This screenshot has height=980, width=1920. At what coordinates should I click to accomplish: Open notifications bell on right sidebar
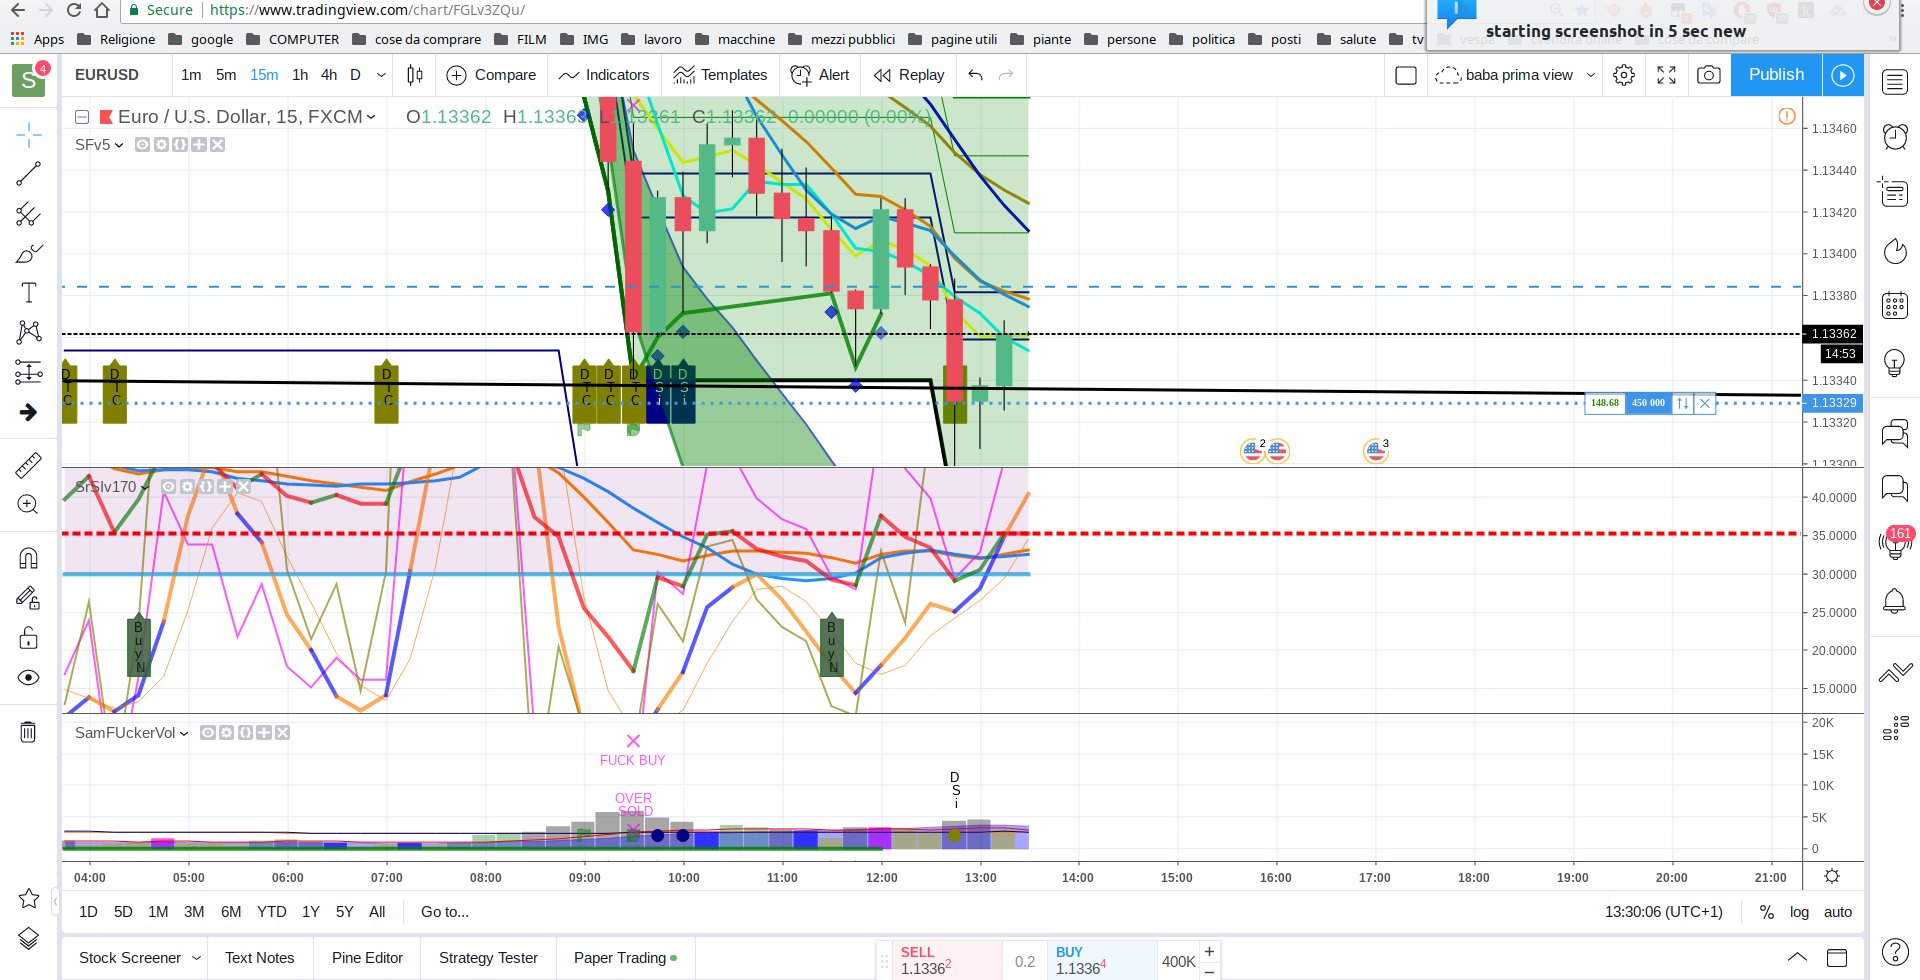1895,601
